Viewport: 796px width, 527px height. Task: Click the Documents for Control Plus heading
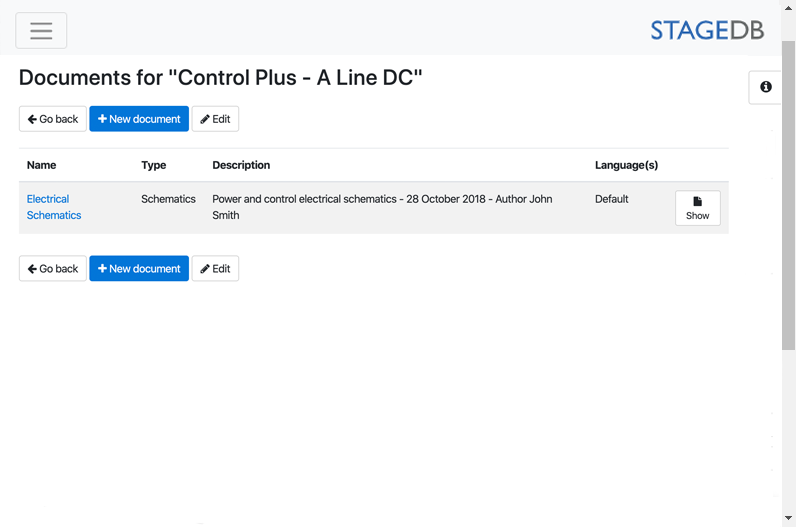tap(220, 78)
